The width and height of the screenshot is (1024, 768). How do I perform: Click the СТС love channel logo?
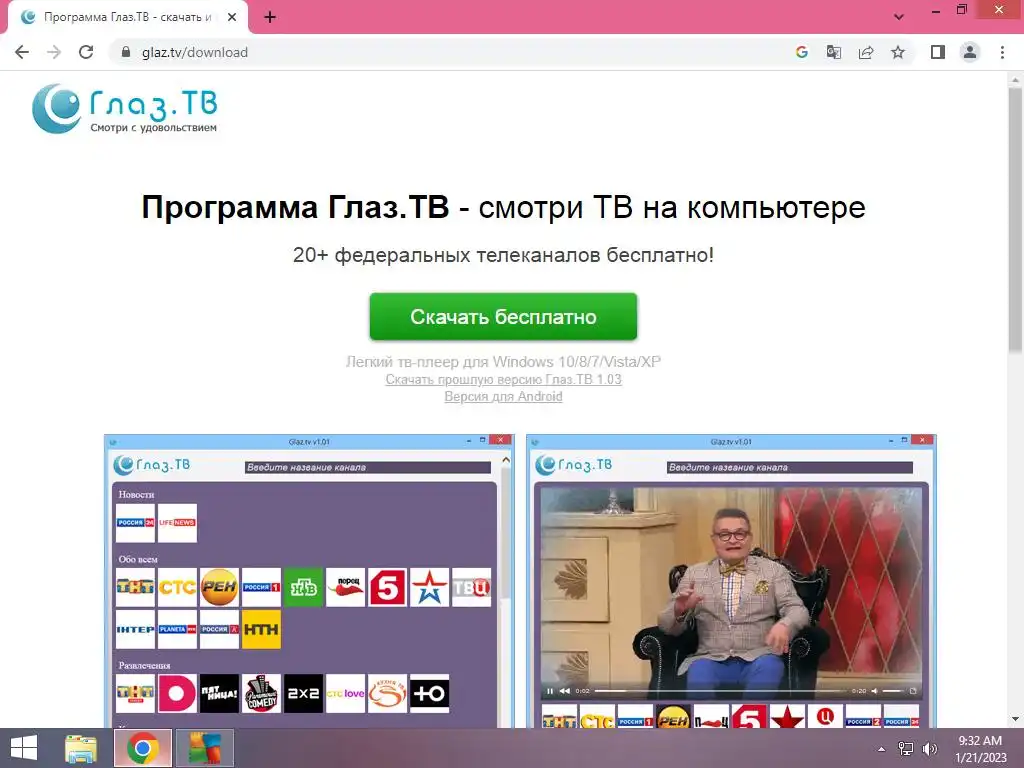pos(345,694)
